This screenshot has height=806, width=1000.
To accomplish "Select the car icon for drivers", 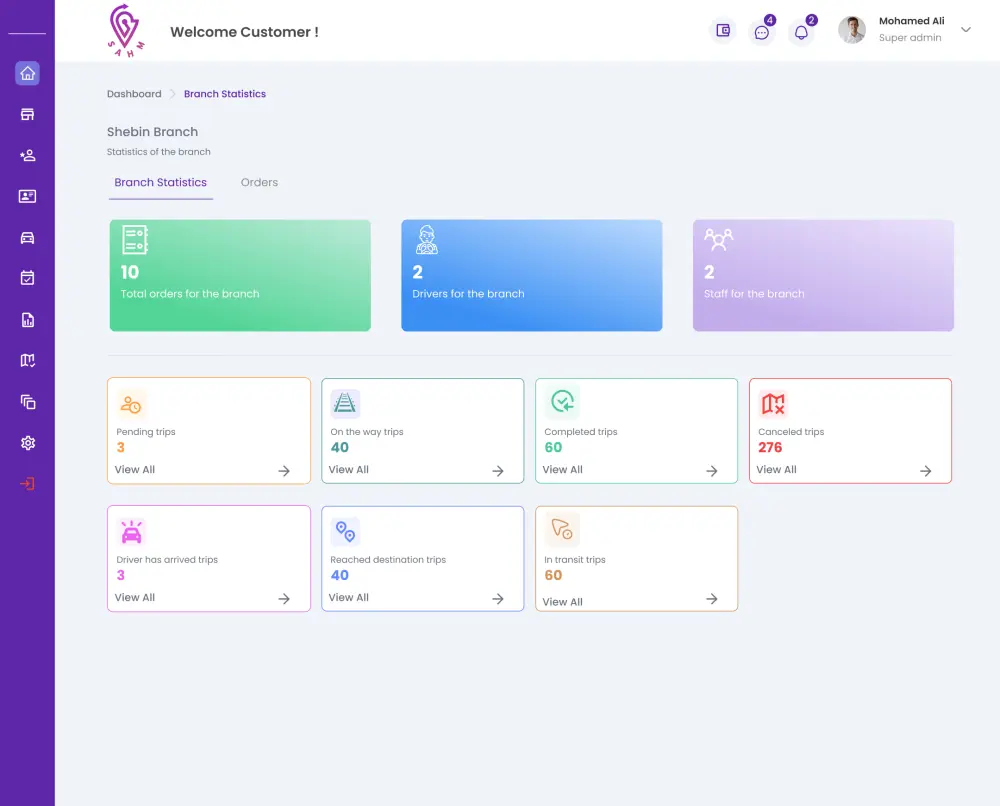I will (x=27, y=237).
